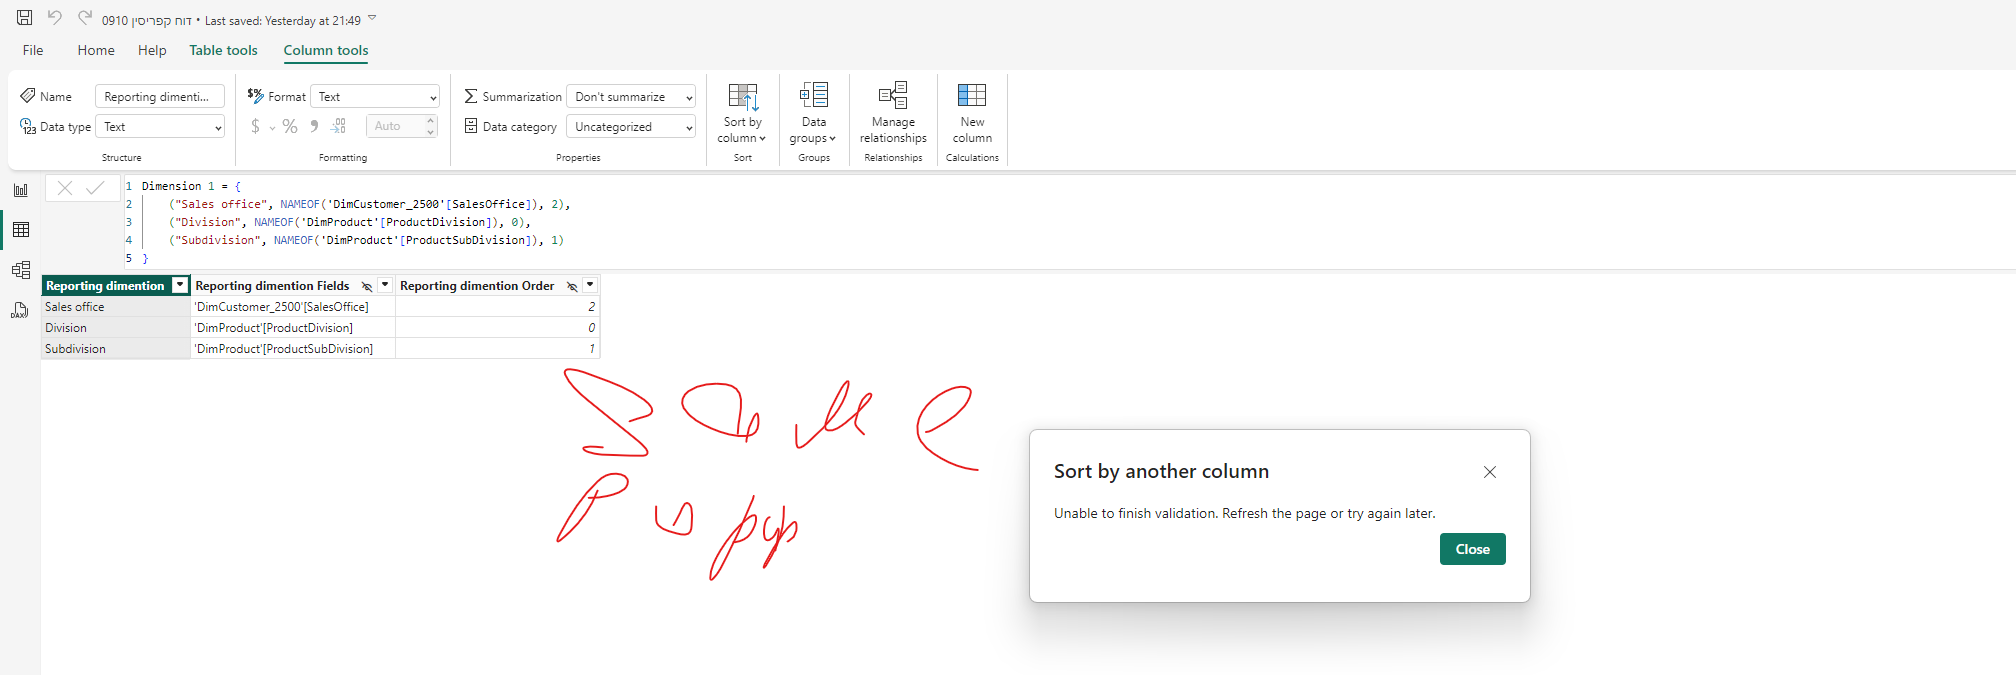Open the Format dropdown
This screenshot has width=2016, height=675.
click(x=375, y=97)
